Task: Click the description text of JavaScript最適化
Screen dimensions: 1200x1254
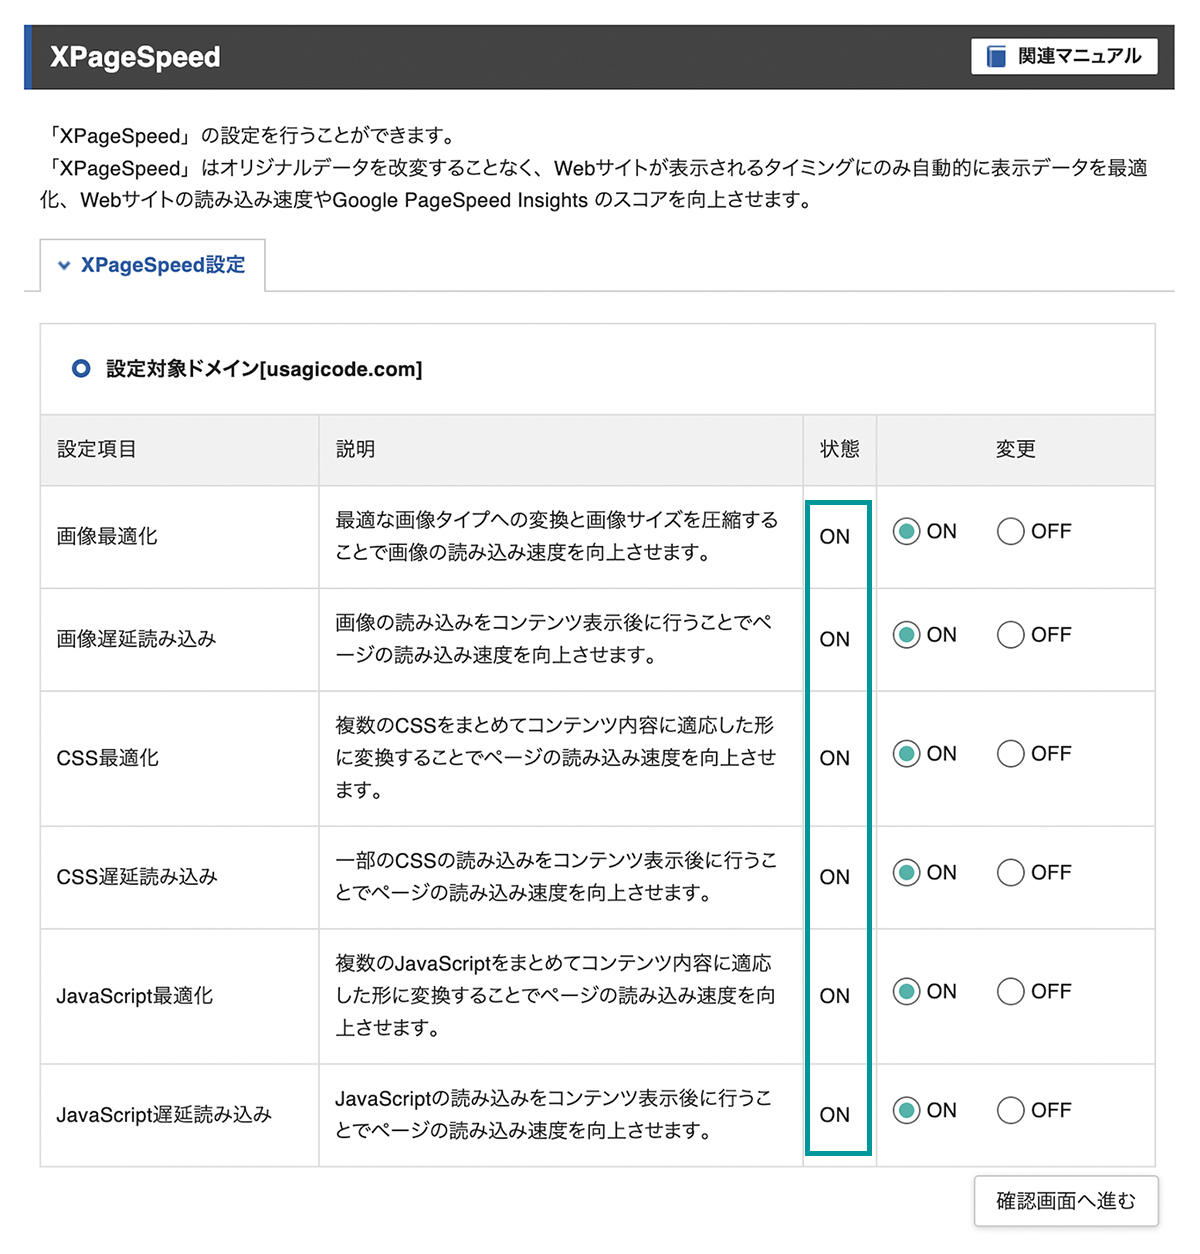Action: coord(555,995)
